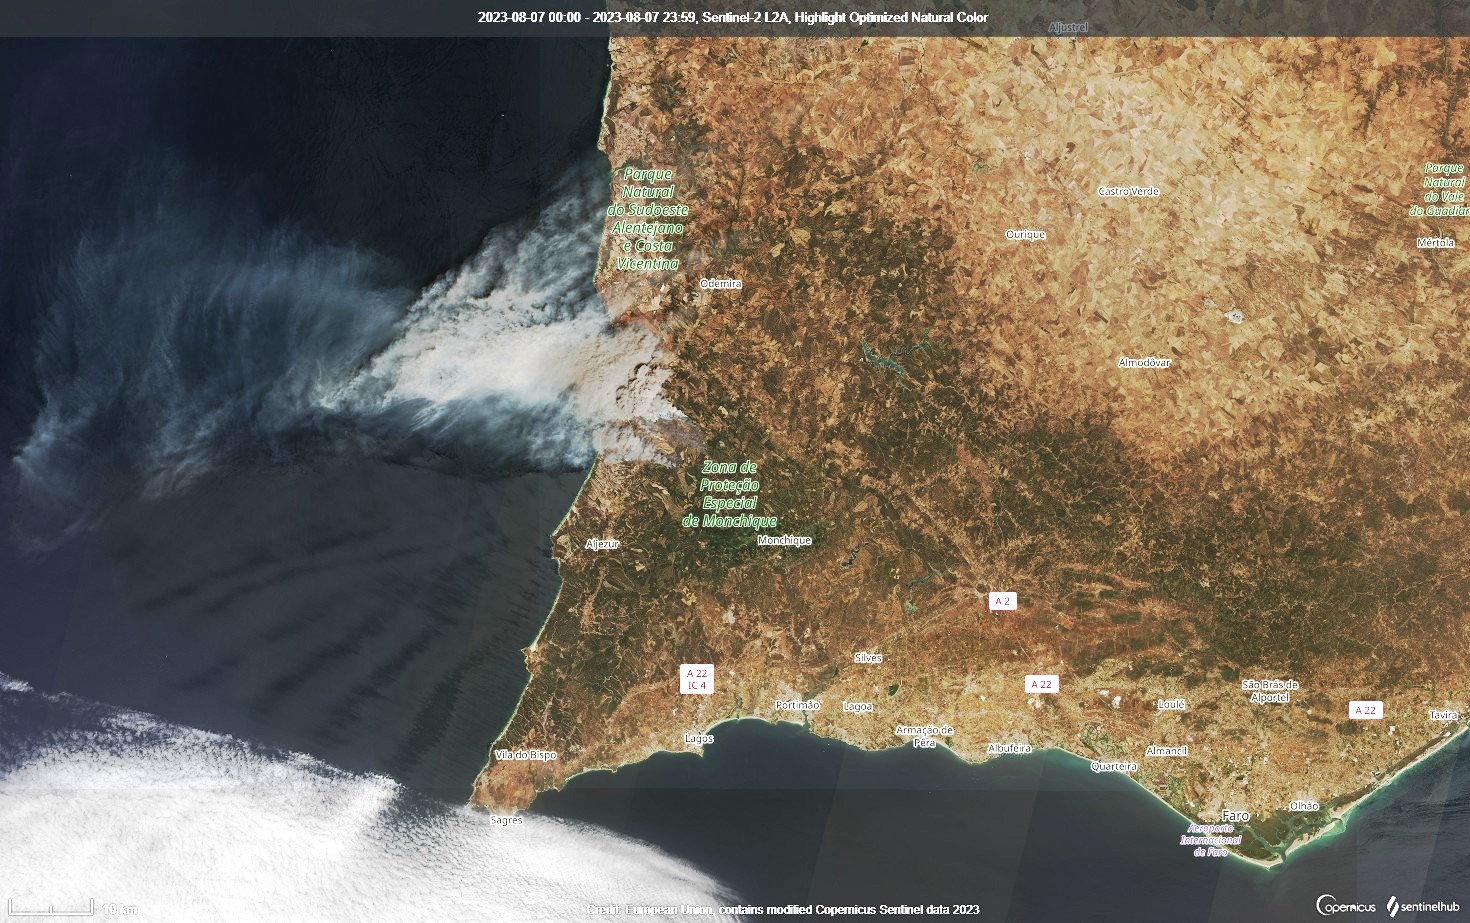The image size is (1470, 923).
Task: Click the Olhão label
Action: tap(1304, 806)
